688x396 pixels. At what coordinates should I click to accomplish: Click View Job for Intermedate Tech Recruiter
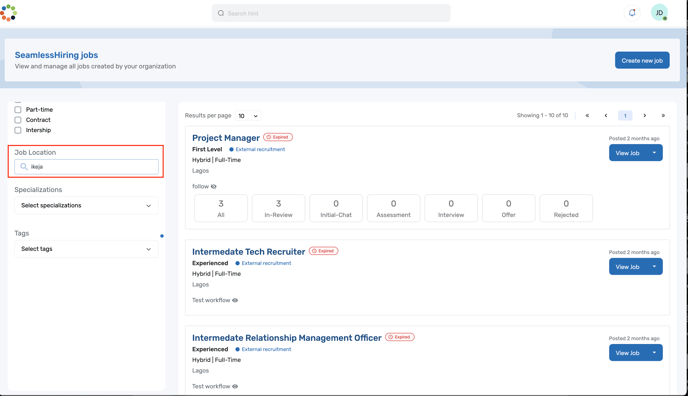[627, 267]
